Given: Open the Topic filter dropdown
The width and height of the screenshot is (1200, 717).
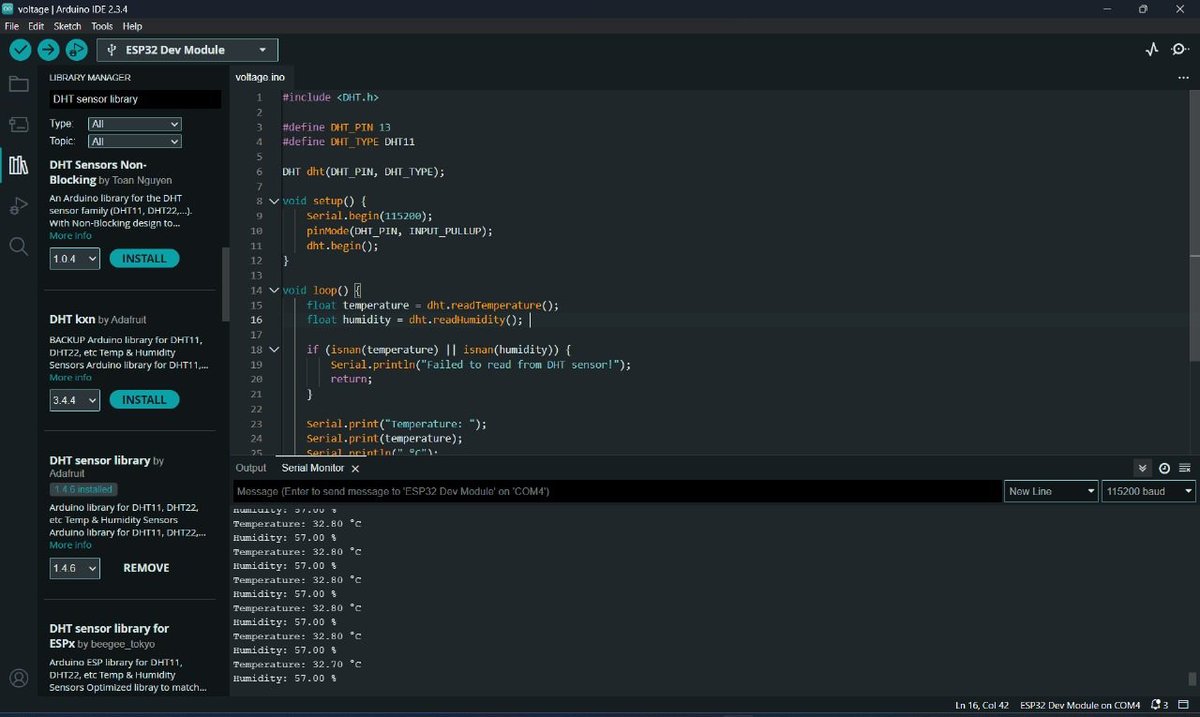Looking at the screenshot, I should click(x=135, y=142).
